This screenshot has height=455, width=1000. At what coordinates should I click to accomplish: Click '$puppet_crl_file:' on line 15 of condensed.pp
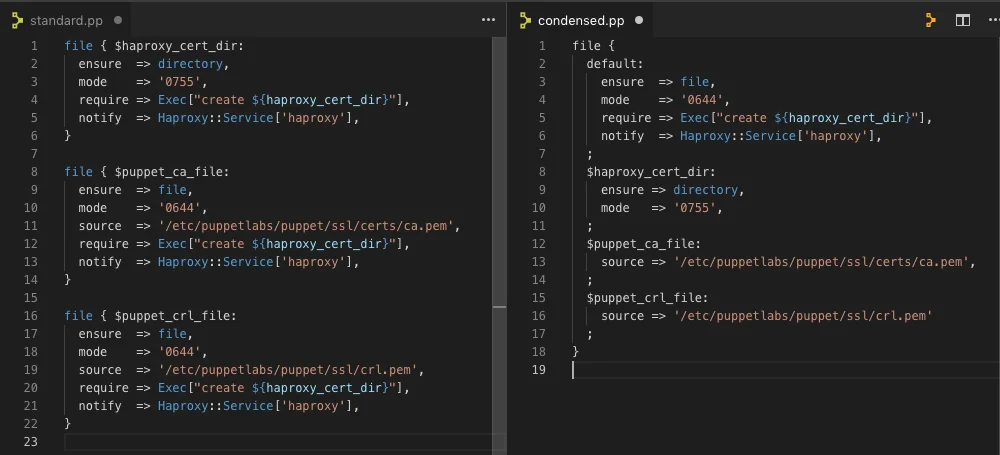click(x=648, y=298)
